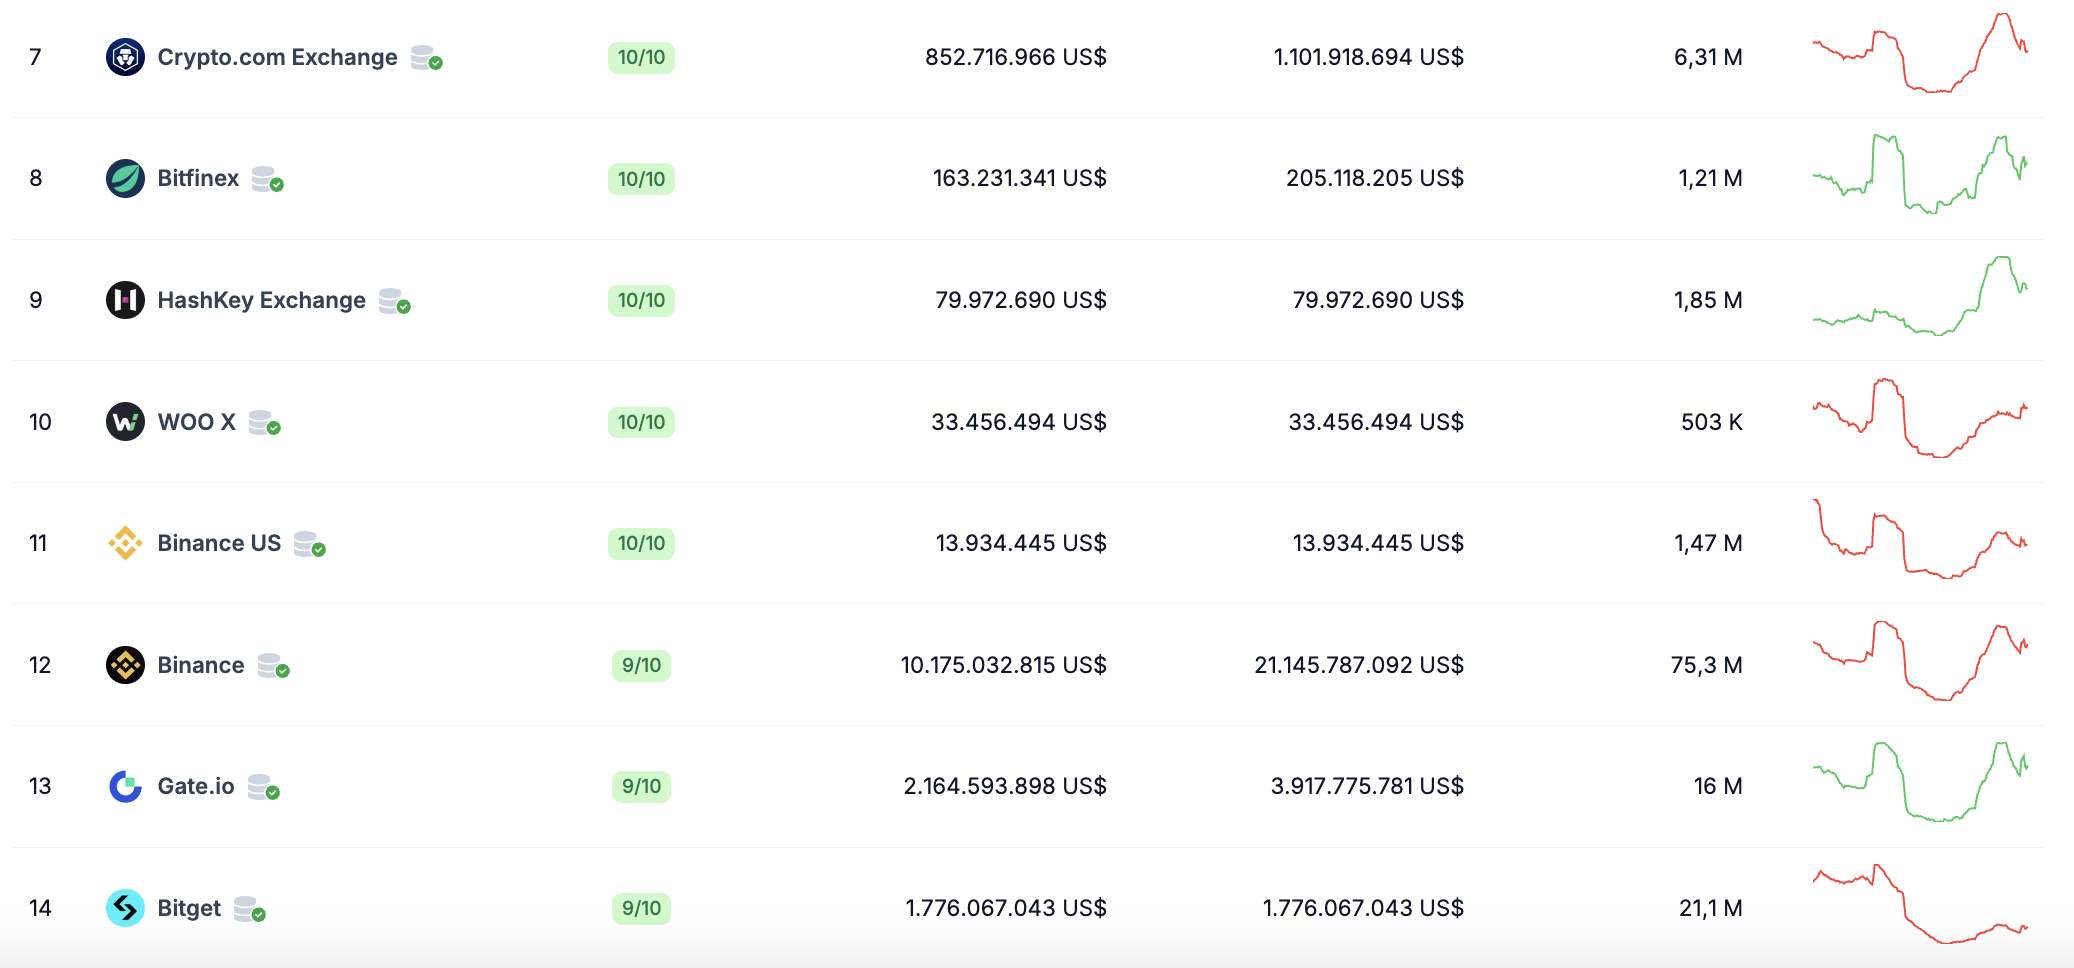Click the Binance US logo icon
The width and height of the screenshot is (2074, 968).
click(125, 543)
